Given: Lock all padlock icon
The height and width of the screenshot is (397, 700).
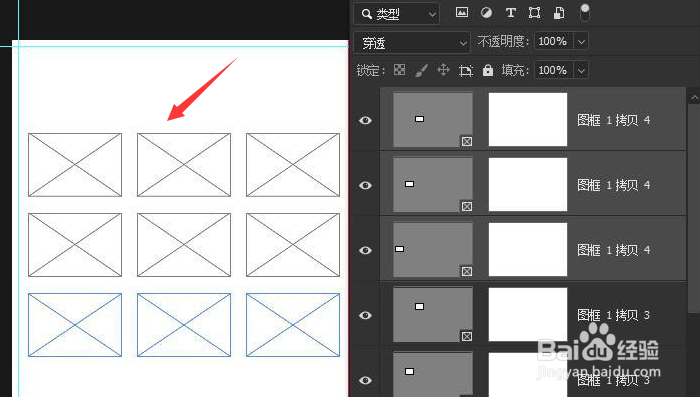Looking at the screenshot, I should pos(488,70).
